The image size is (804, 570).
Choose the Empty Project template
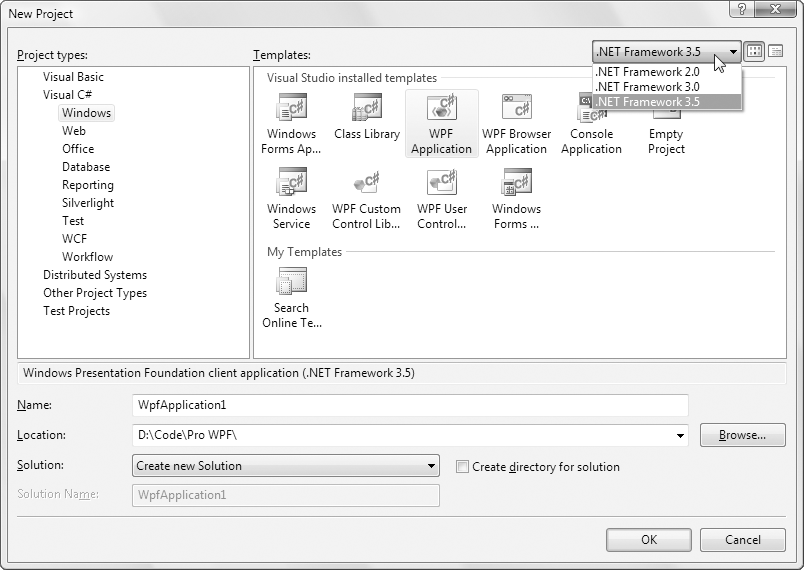coord(666,141)
